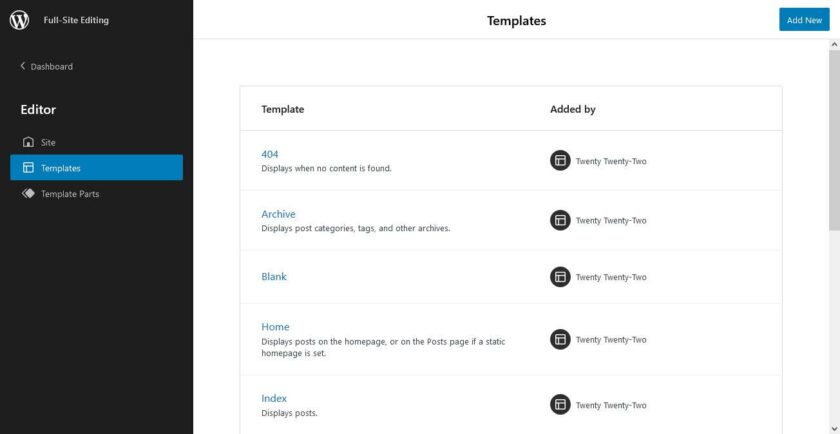Click the theme icon in Blank row
840x434 pixels.
click(560, 276)
